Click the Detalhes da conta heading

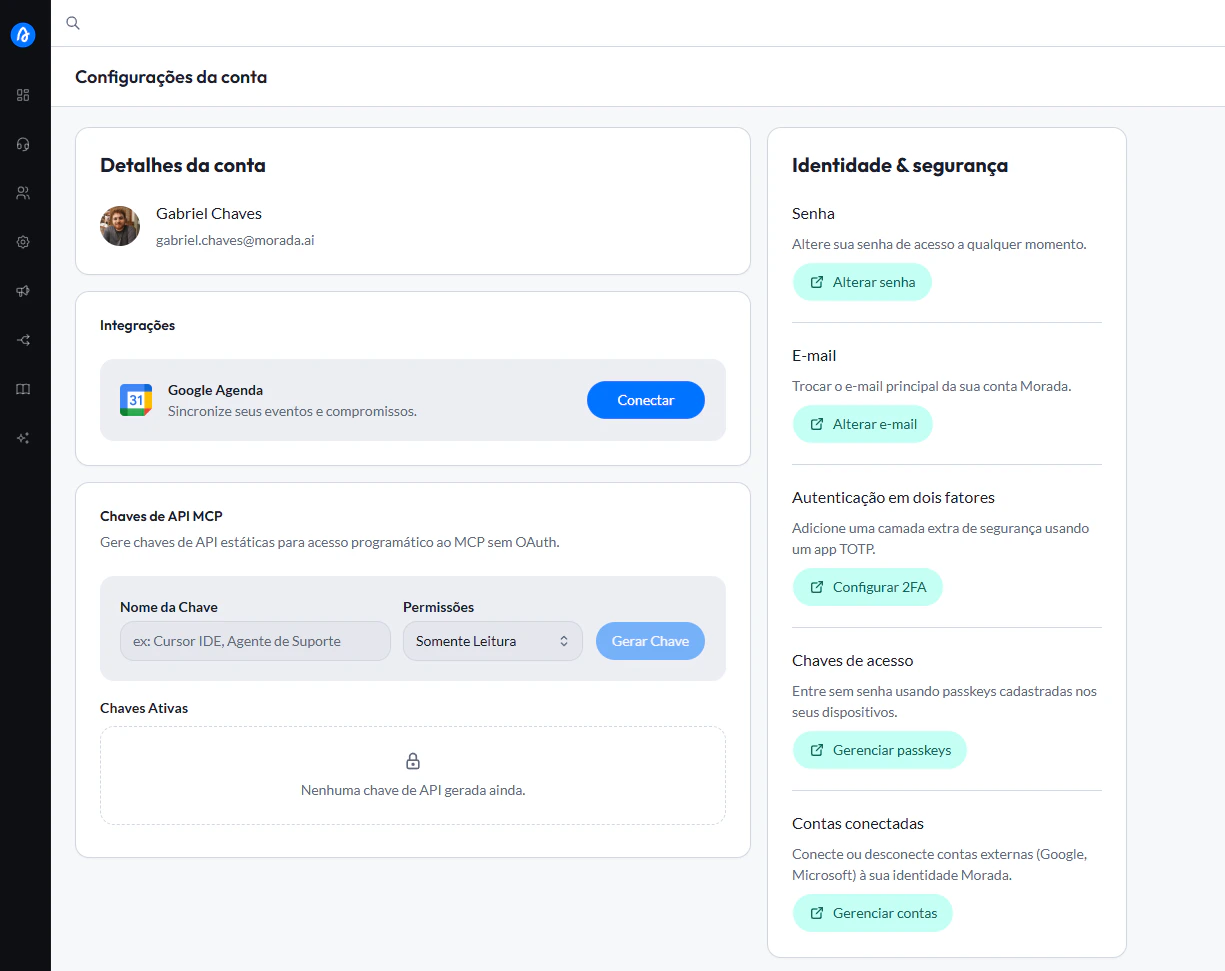(183, 166)
